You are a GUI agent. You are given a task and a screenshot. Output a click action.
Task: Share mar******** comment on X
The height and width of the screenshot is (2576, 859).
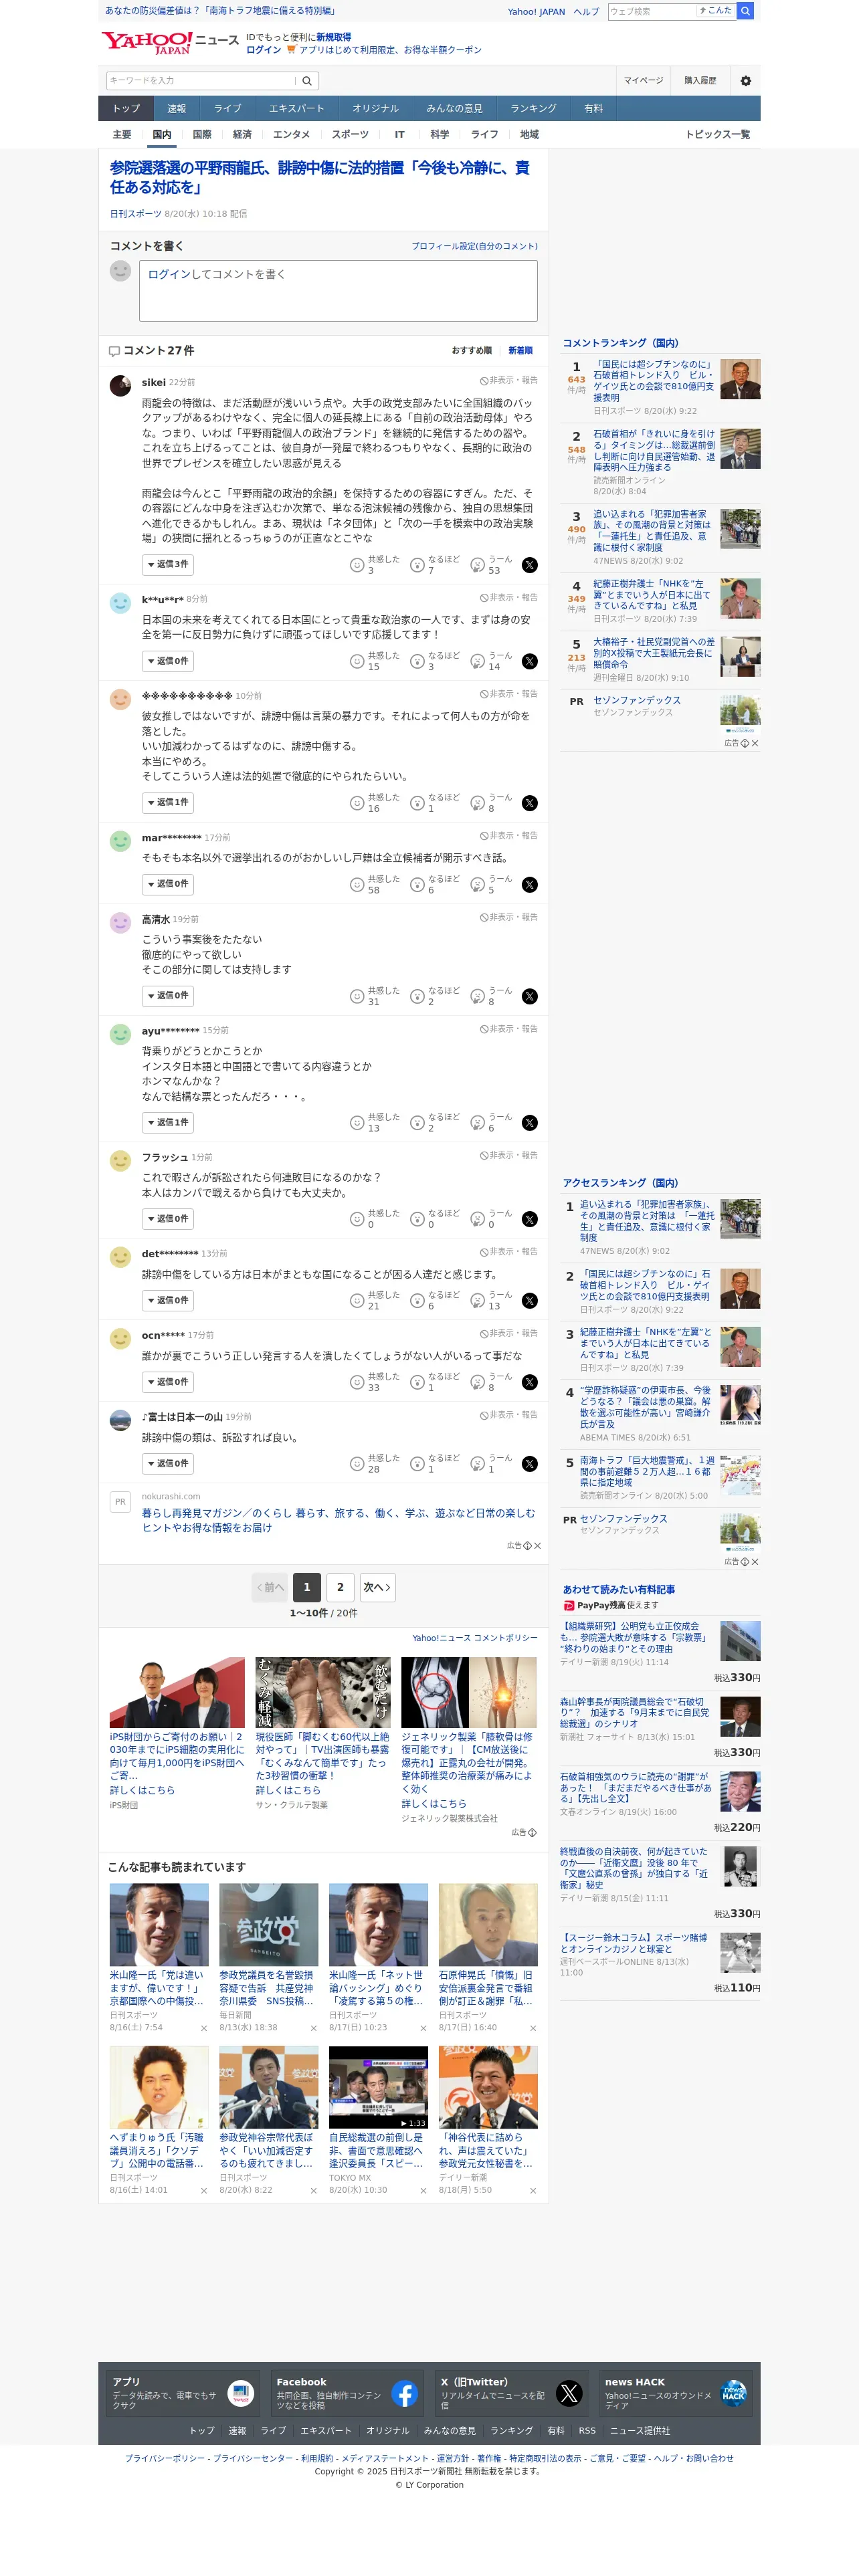point(530,885)
